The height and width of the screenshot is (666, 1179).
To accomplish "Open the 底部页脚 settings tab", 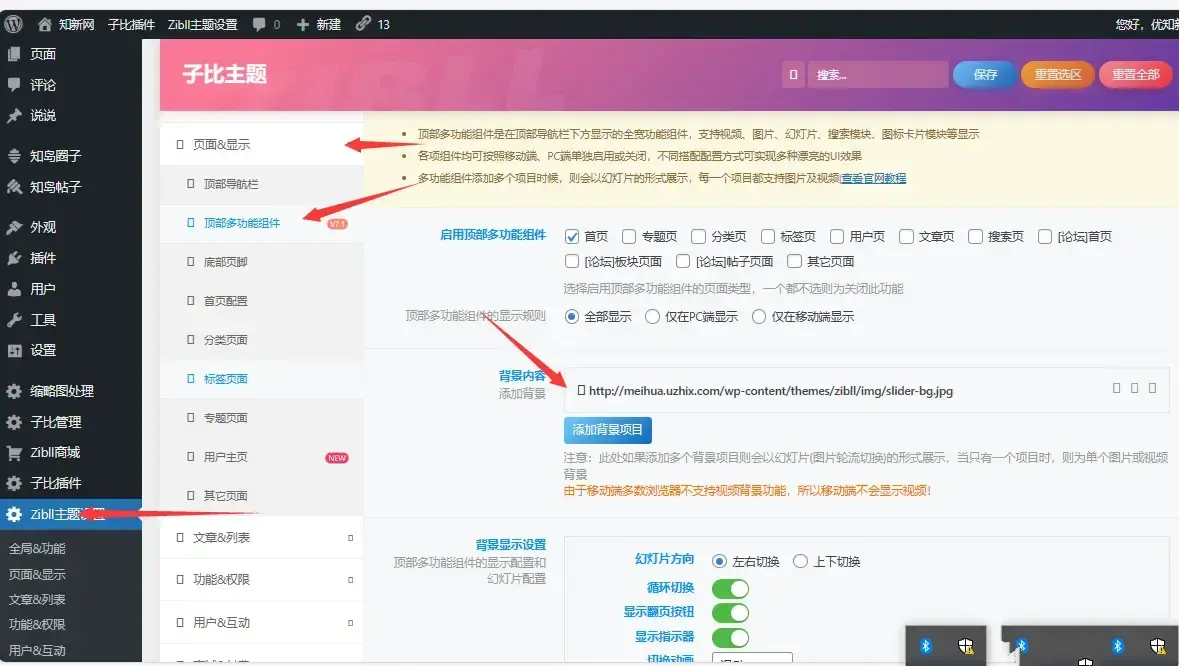I will (x=262, y=262).
